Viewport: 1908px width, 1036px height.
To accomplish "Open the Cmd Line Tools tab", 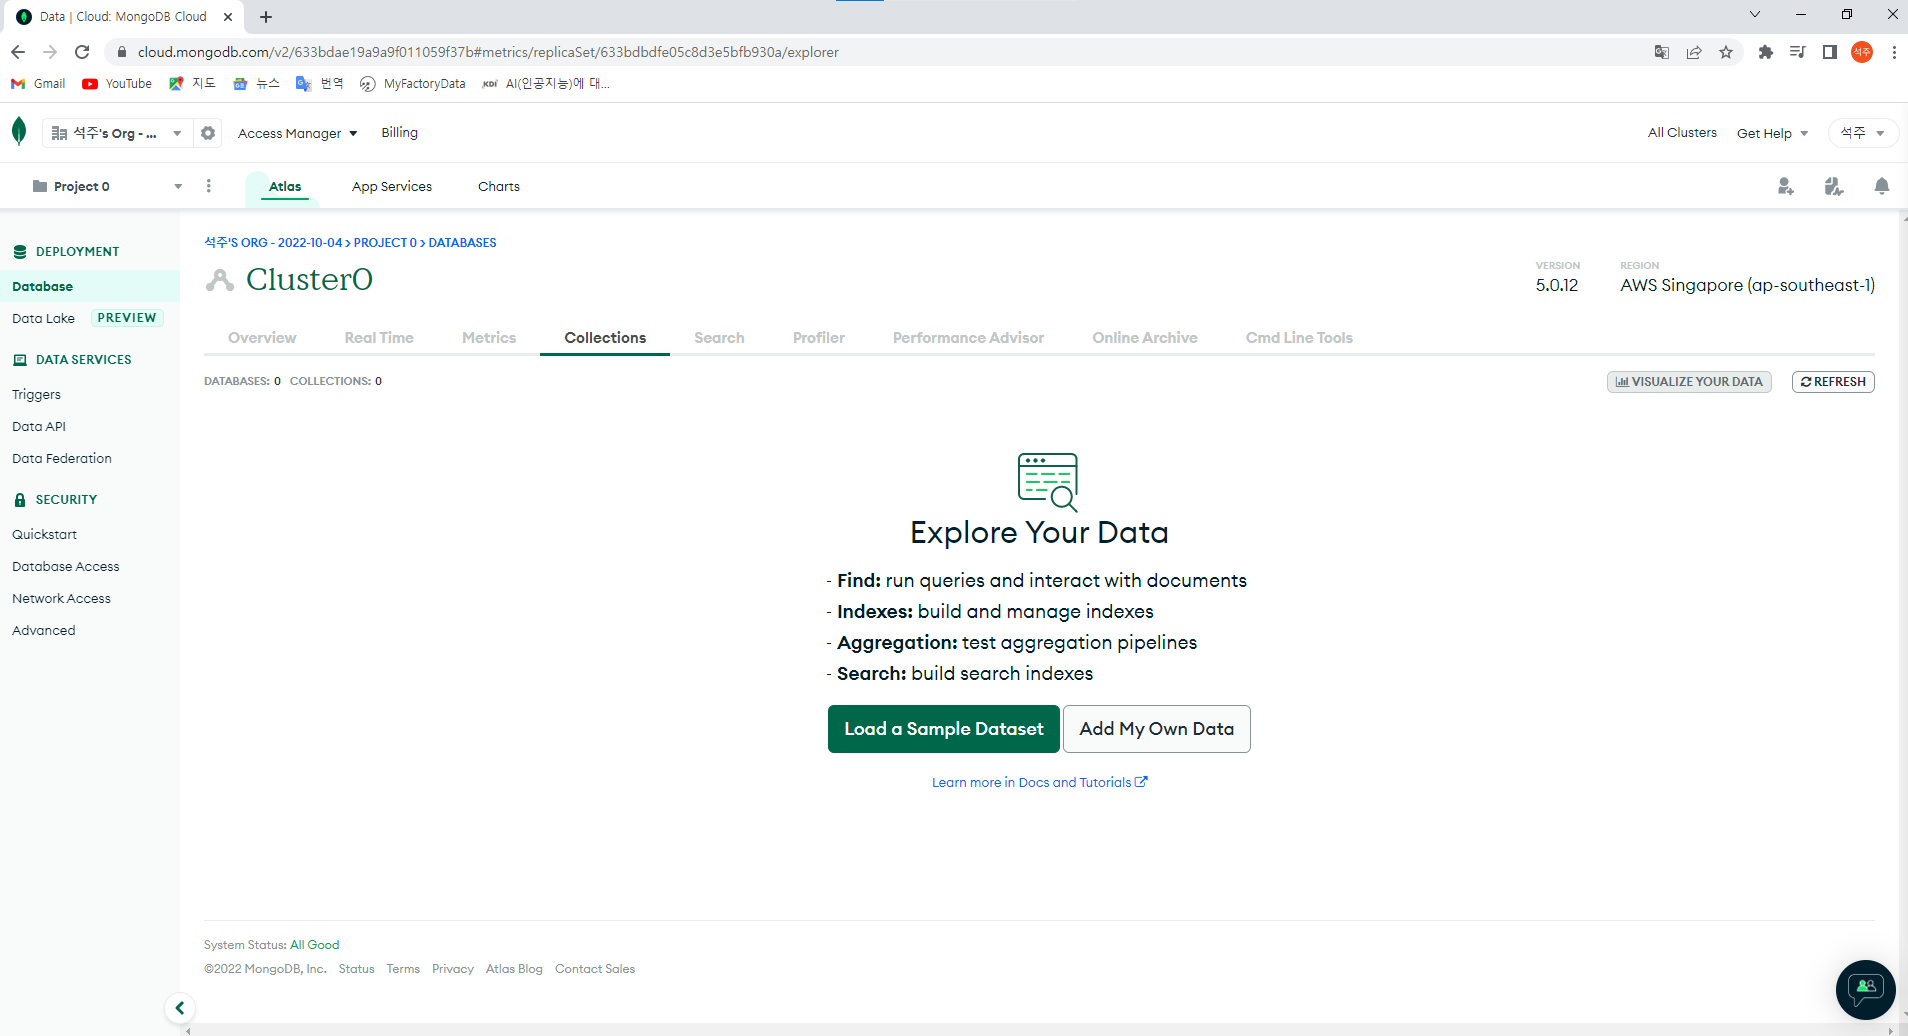I will [1299, 338].
